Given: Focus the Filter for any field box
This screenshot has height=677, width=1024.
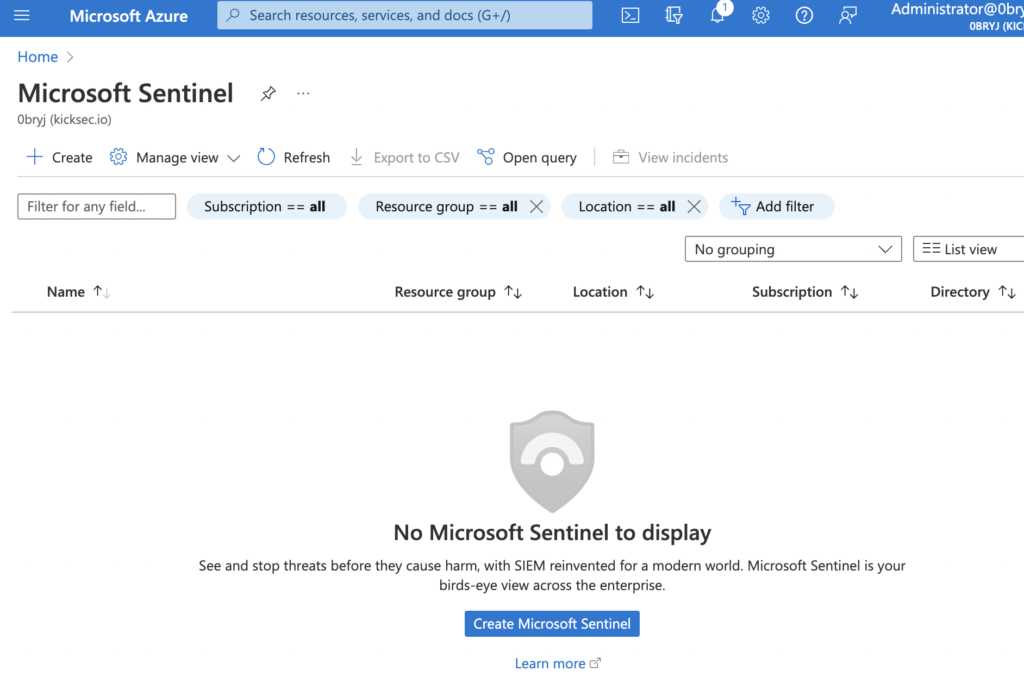Looking at the screenshot, I should point(97,206).
